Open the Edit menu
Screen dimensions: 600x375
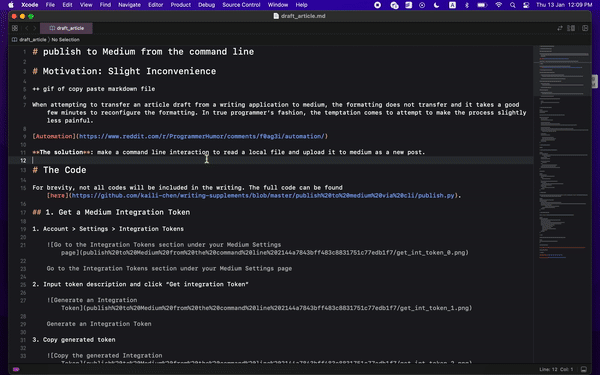67,5
